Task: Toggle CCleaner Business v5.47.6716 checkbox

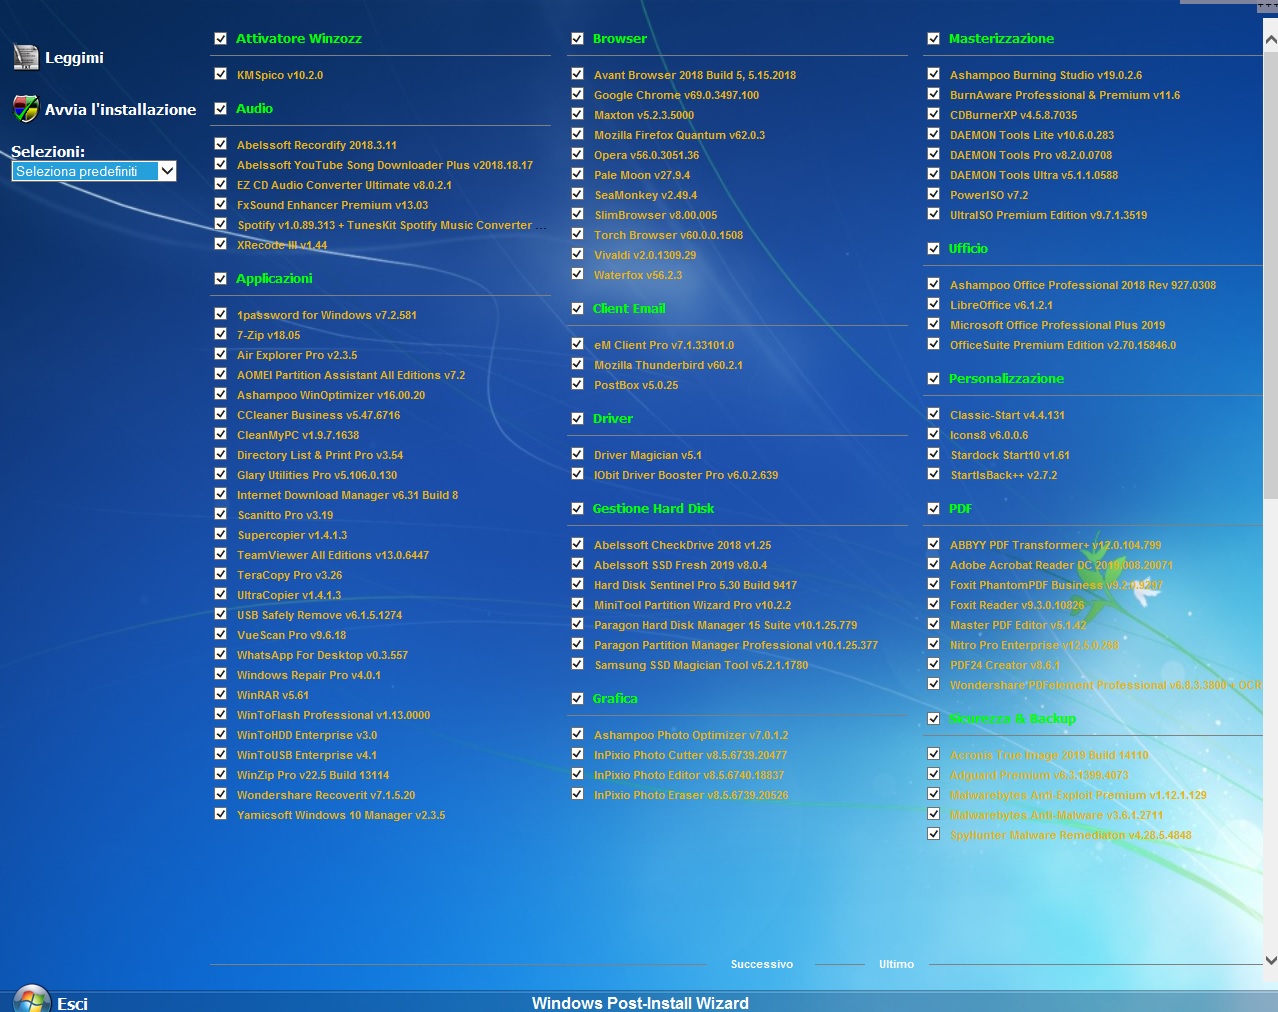Action: coord(221,414)
